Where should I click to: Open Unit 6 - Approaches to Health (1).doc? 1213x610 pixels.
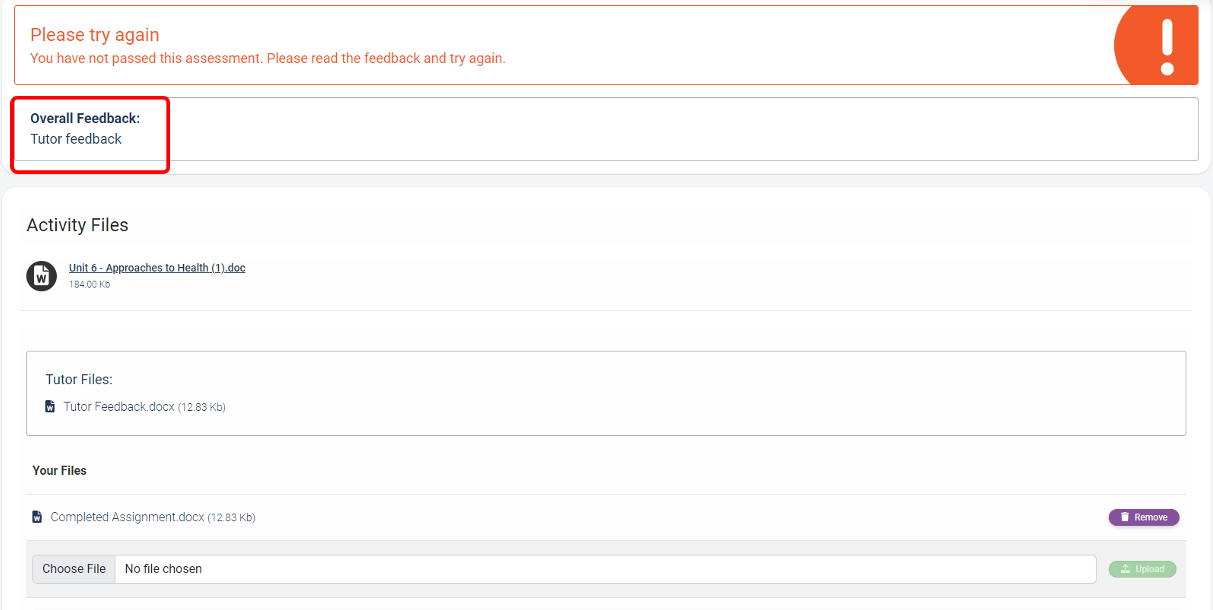[x=157, y=268]
